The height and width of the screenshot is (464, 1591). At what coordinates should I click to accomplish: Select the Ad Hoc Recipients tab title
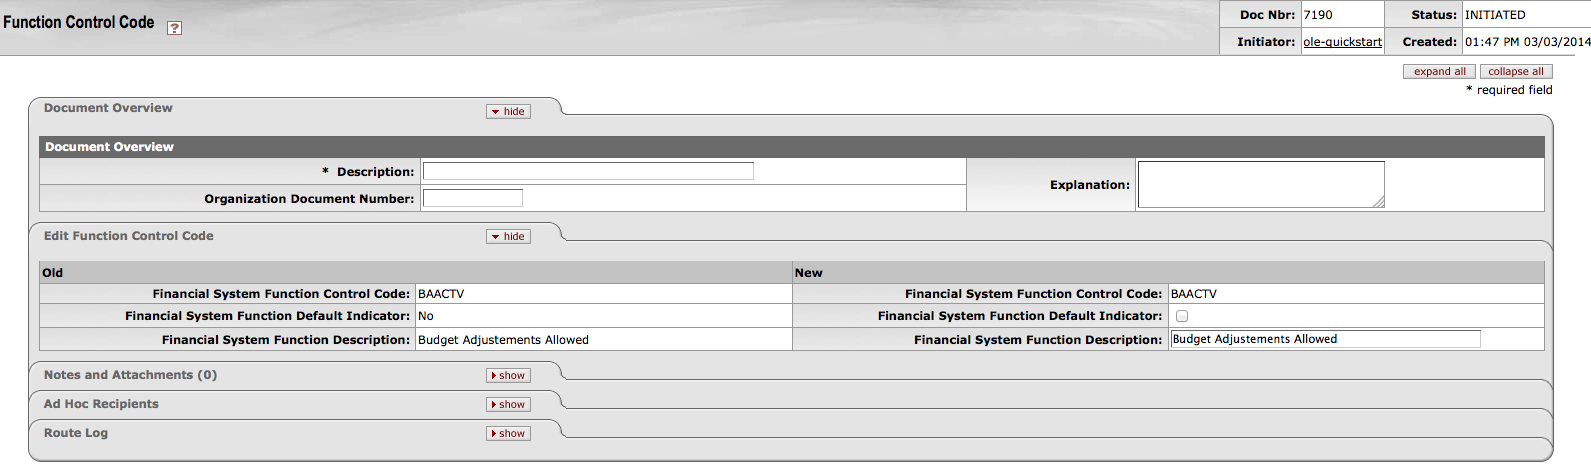pos(101,404)
